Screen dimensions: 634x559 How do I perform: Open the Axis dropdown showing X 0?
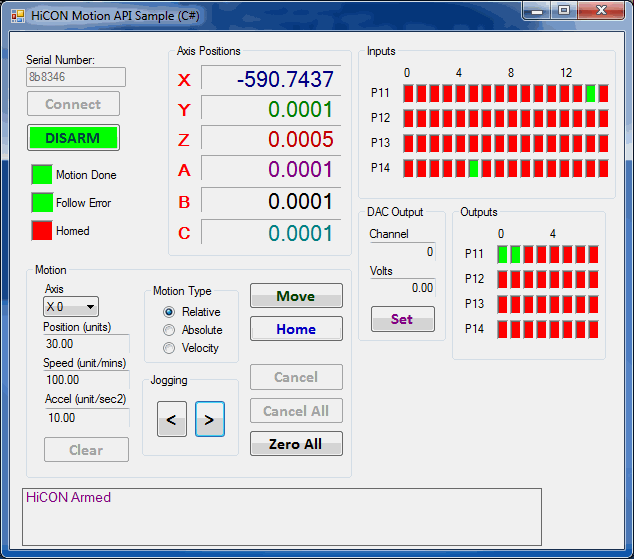(x=71, y=307)
